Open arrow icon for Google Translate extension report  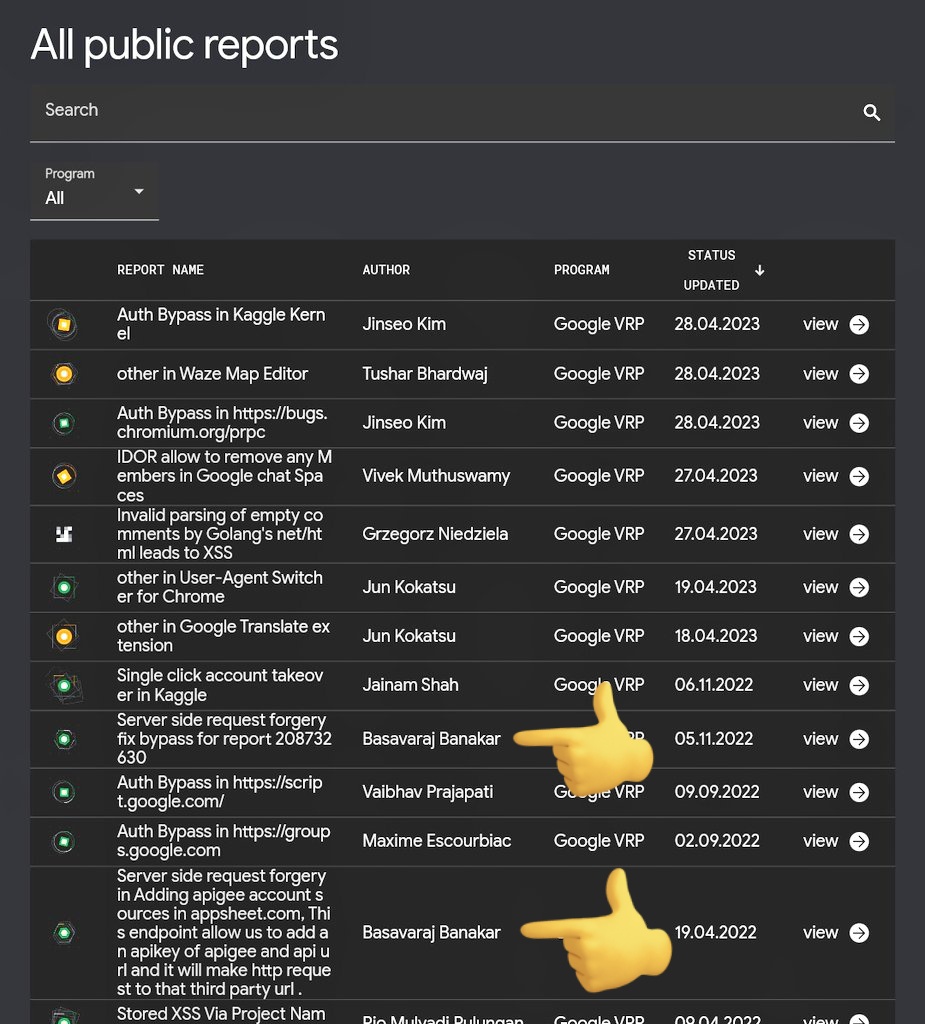(x=859, y=636)
